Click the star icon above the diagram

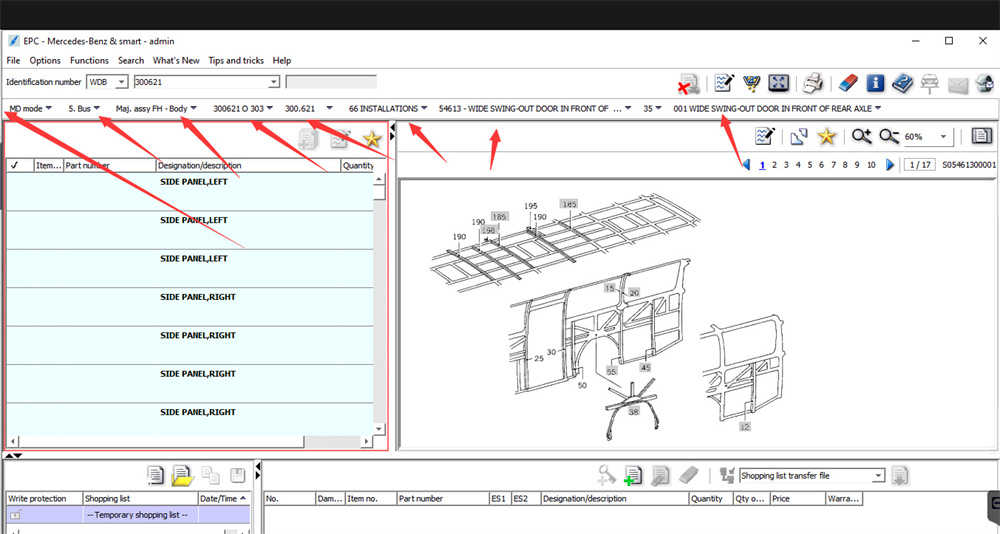[827, 137]
